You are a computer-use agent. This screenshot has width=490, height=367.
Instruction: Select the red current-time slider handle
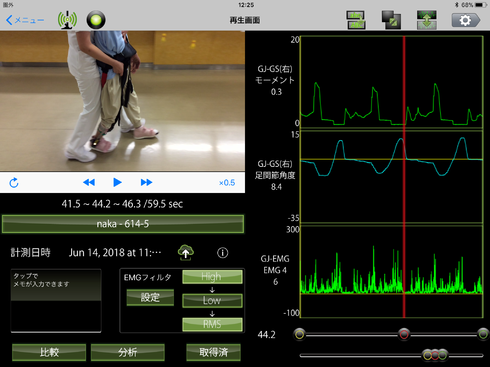[x=404, y=334]
